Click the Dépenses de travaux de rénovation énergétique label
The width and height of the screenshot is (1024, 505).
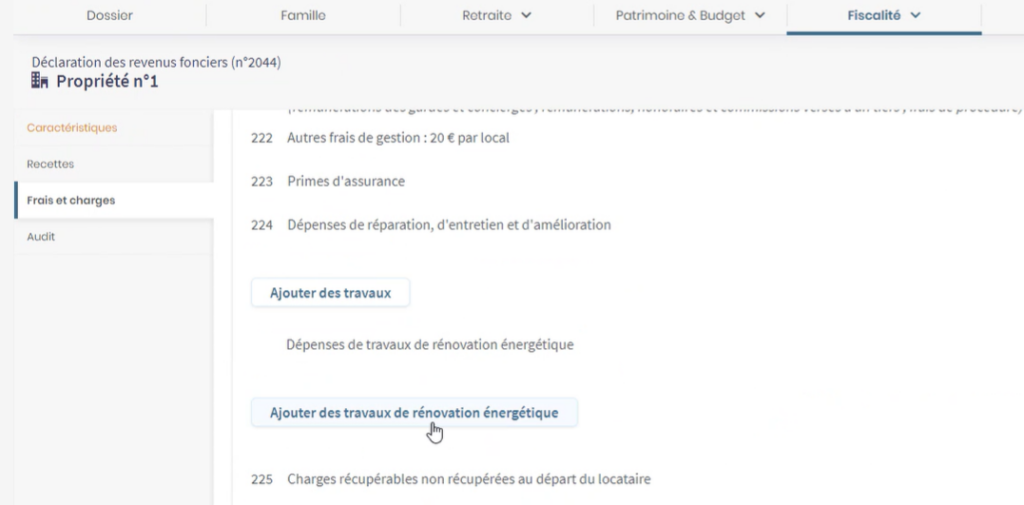[430, 345]
